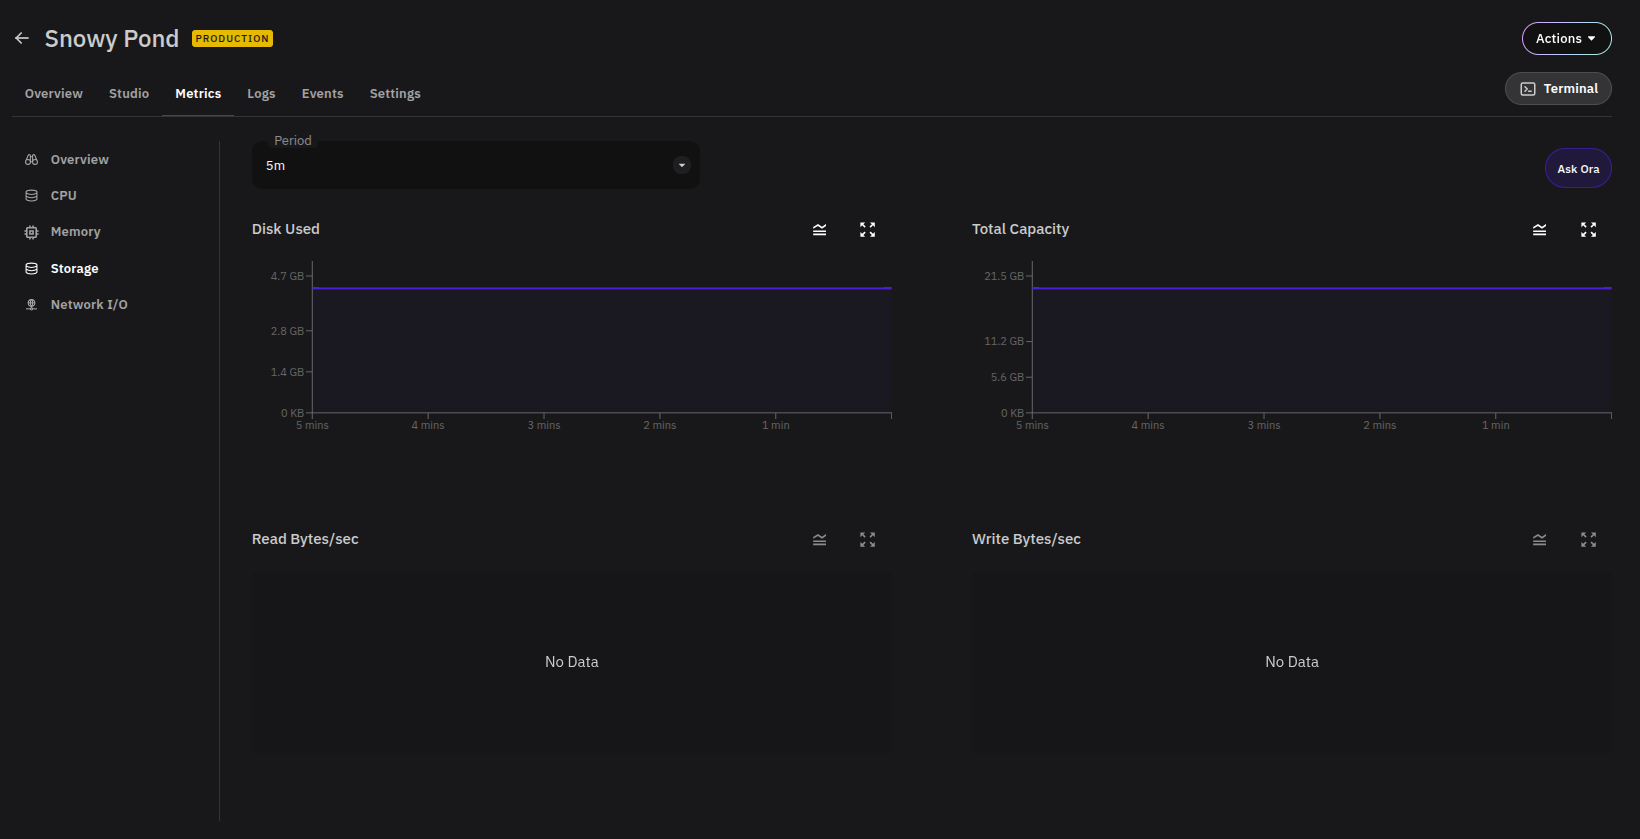Select CPU in the metrics sidebar
This screenshot has width=1640, height=839.
[x=64, y=196]
